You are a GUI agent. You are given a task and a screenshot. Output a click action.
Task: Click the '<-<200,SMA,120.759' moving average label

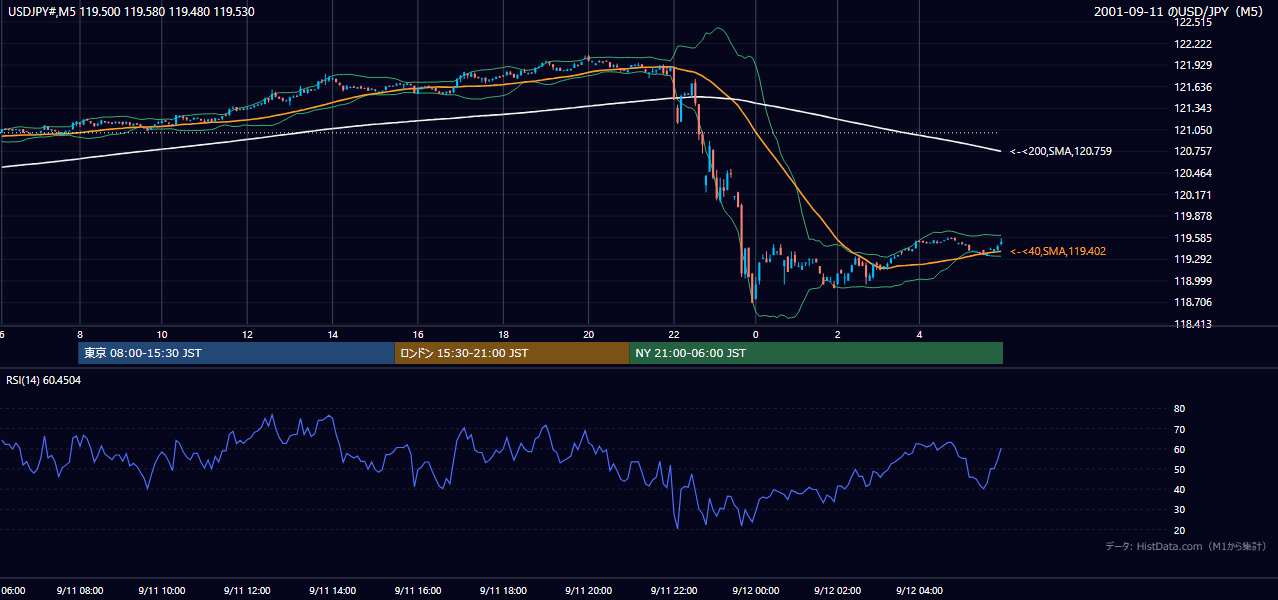click(x=1060, y=151)
